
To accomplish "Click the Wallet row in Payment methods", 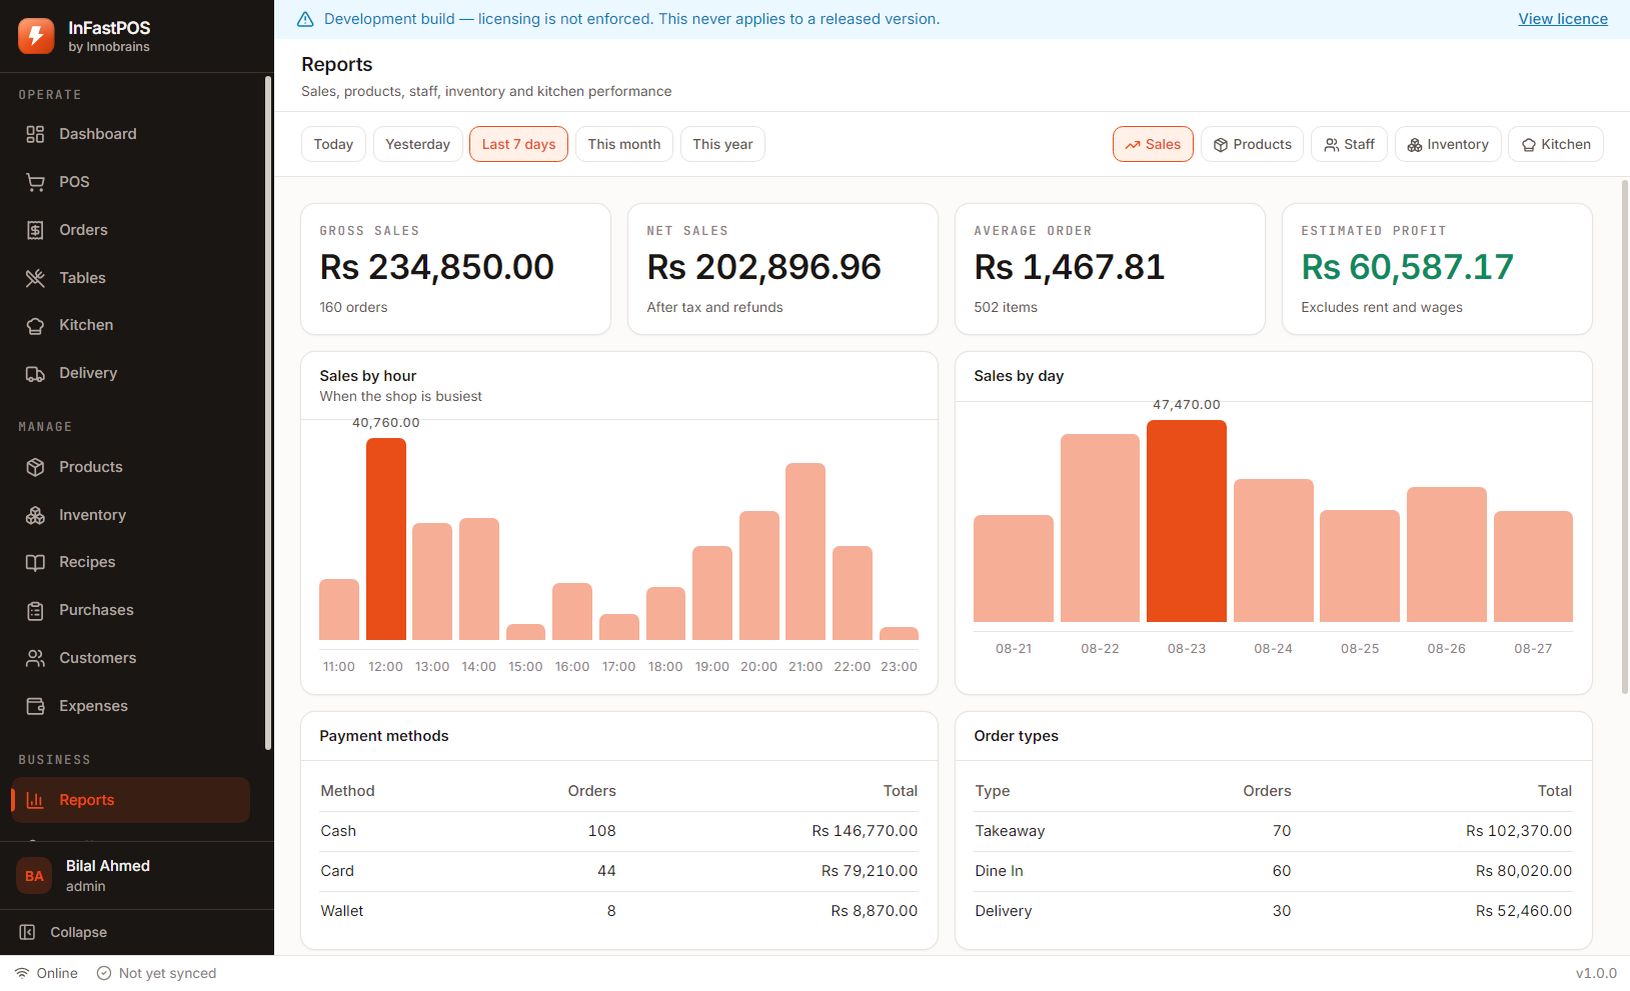I will click(x=619, y=911).
